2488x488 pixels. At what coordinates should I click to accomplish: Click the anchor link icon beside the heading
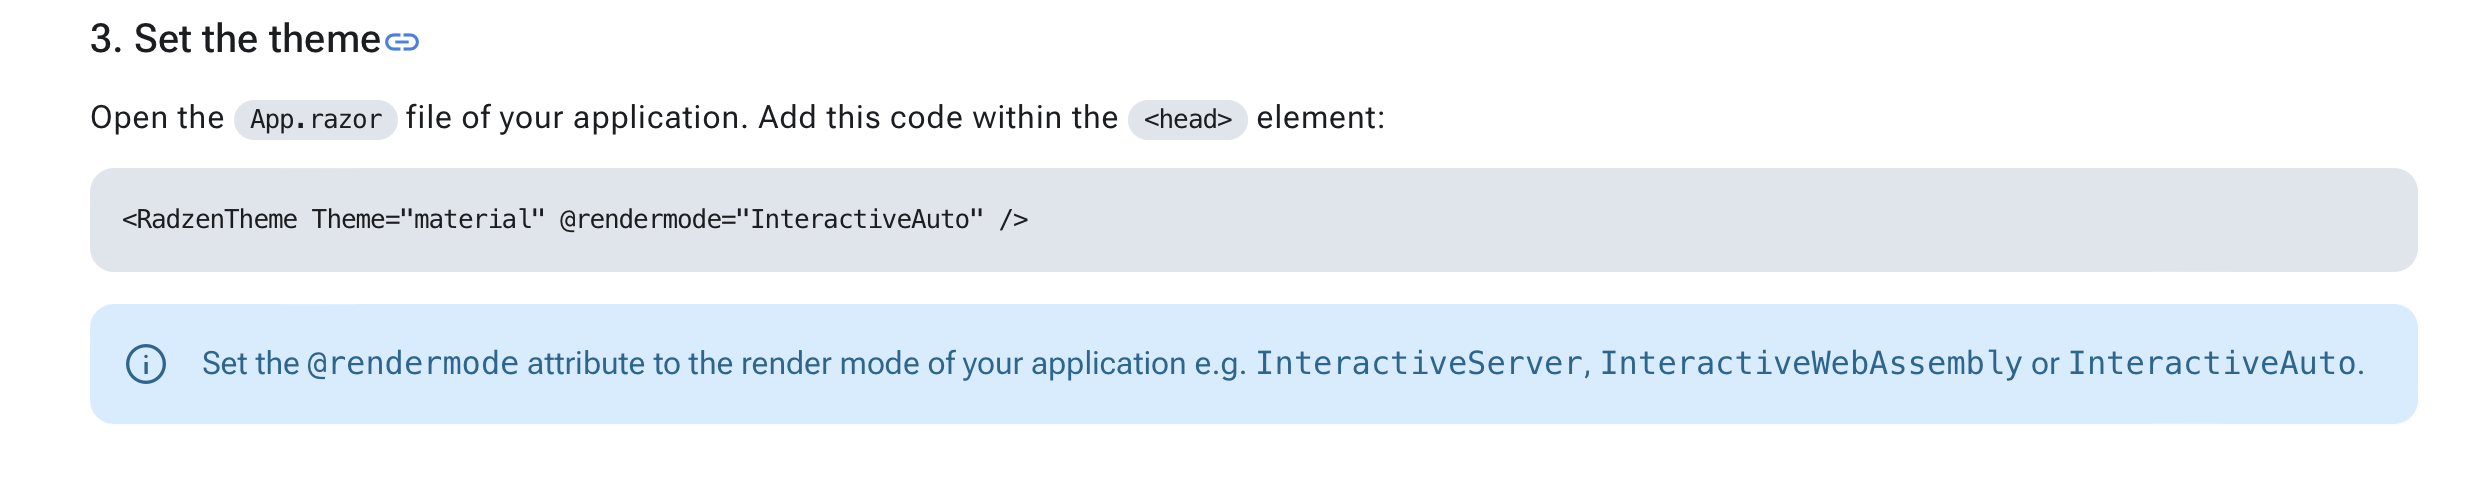(x=402, y=42)
